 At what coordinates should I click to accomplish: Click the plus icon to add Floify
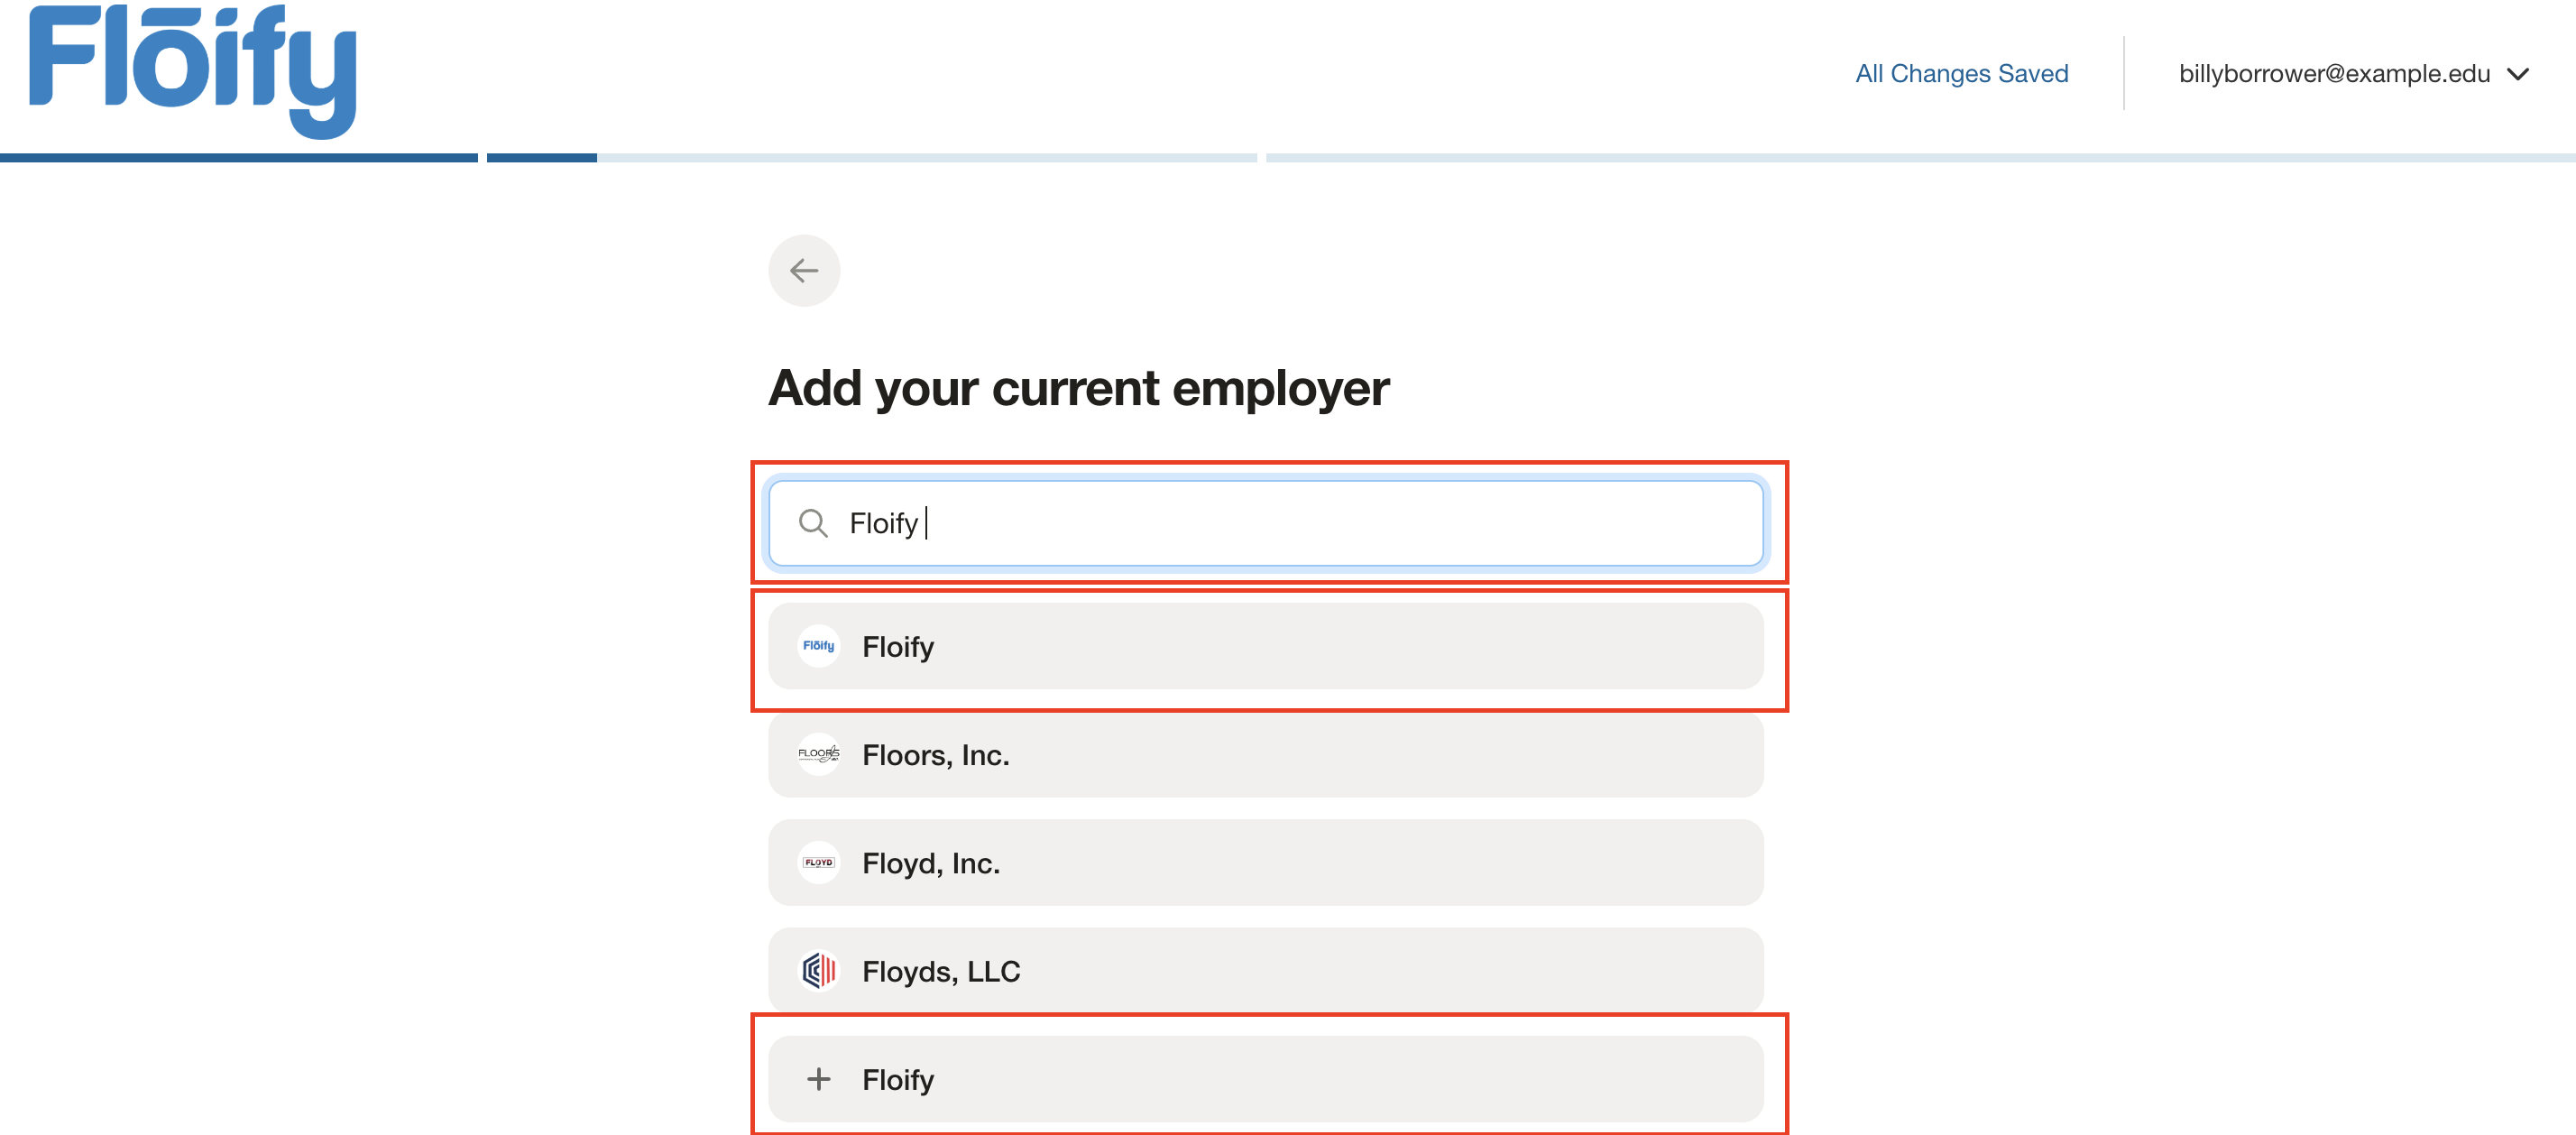818,1079
